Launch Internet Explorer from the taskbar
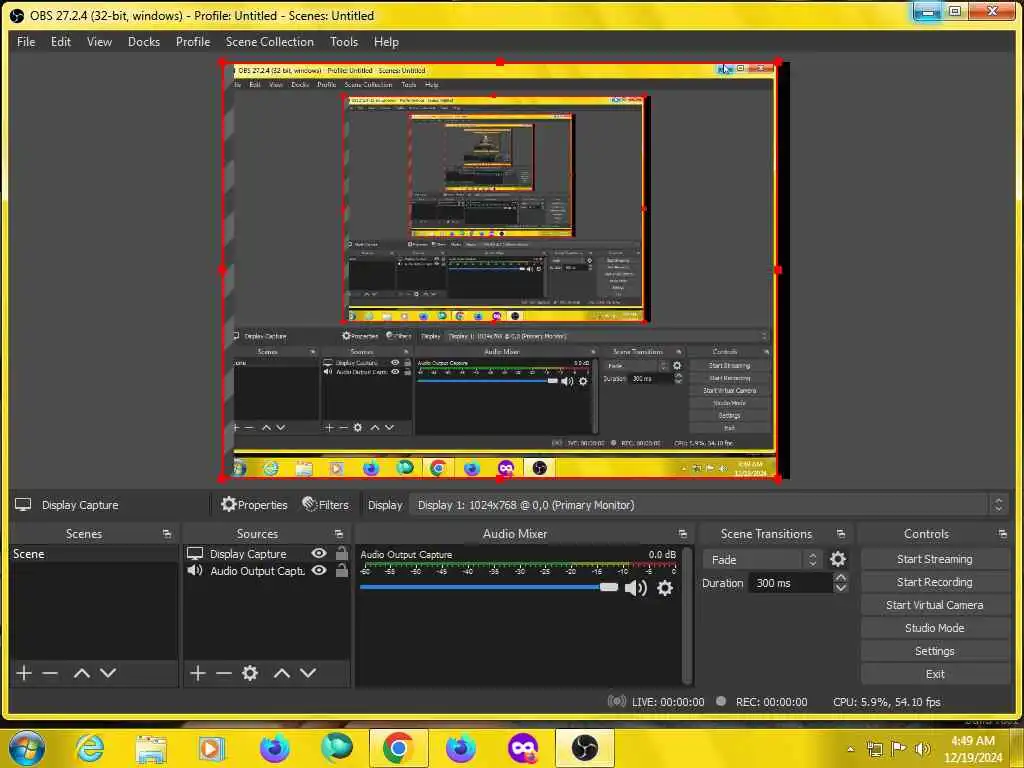Screen dimensions: 1024x768 click(89, 748)
